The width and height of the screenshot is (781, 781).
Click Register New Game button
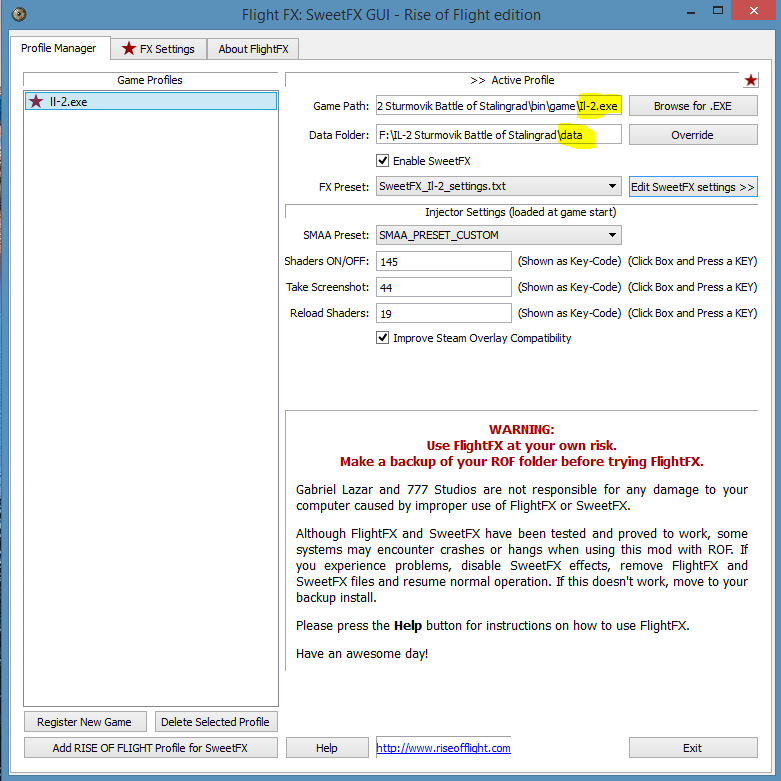[x=85, y=722]
